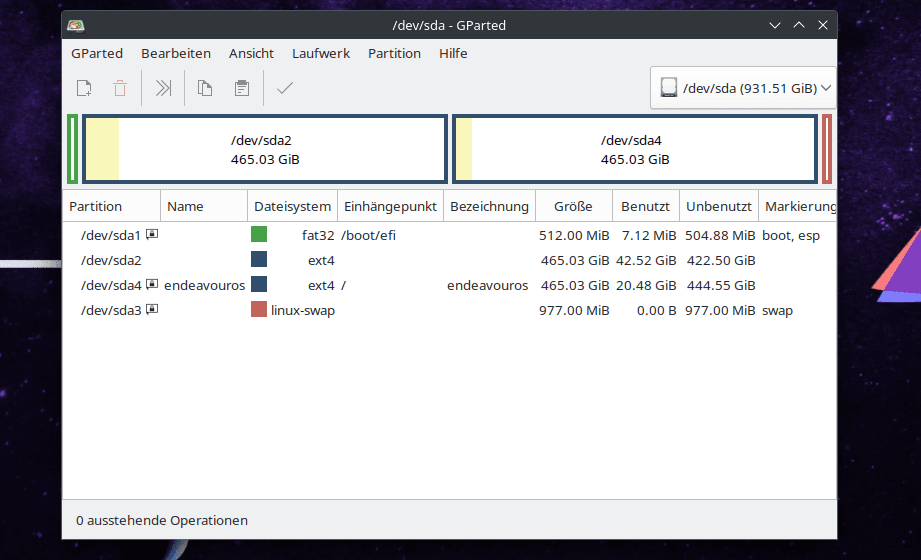Open the Laufwerk menu
Image resolution: width=921 pixels, height=560 pixels.
[x=321, y=53]
